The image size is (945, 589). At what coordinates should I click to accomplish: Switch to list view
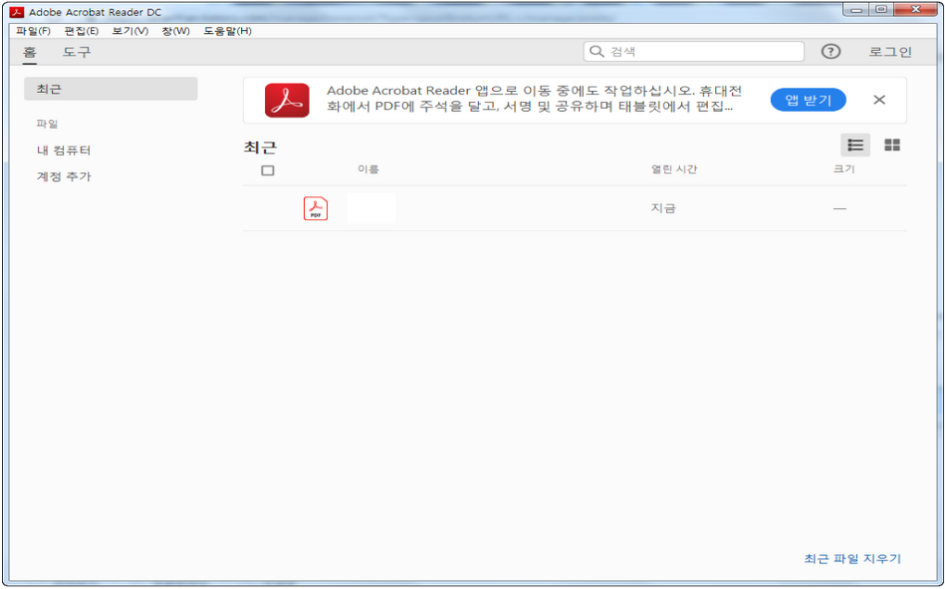(855, 145)
